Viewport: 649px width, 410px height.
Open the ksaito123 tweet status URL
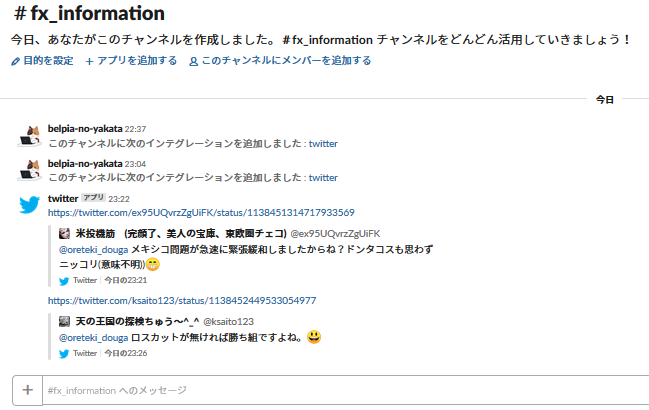pyautogui.click(x=182, y=301)
